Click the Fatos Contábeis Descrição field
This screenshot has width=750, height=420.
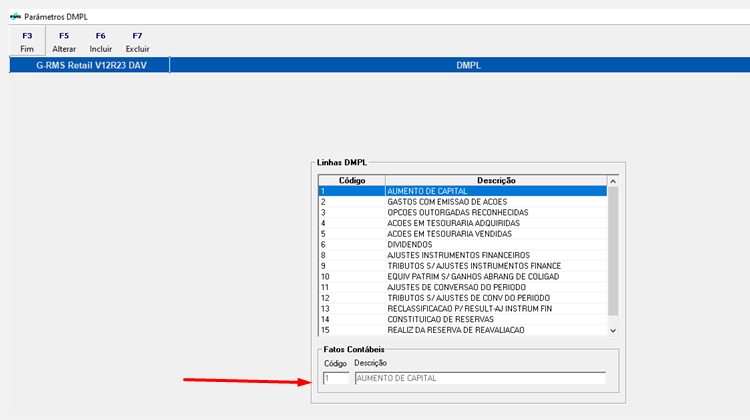tap(479, 378)
